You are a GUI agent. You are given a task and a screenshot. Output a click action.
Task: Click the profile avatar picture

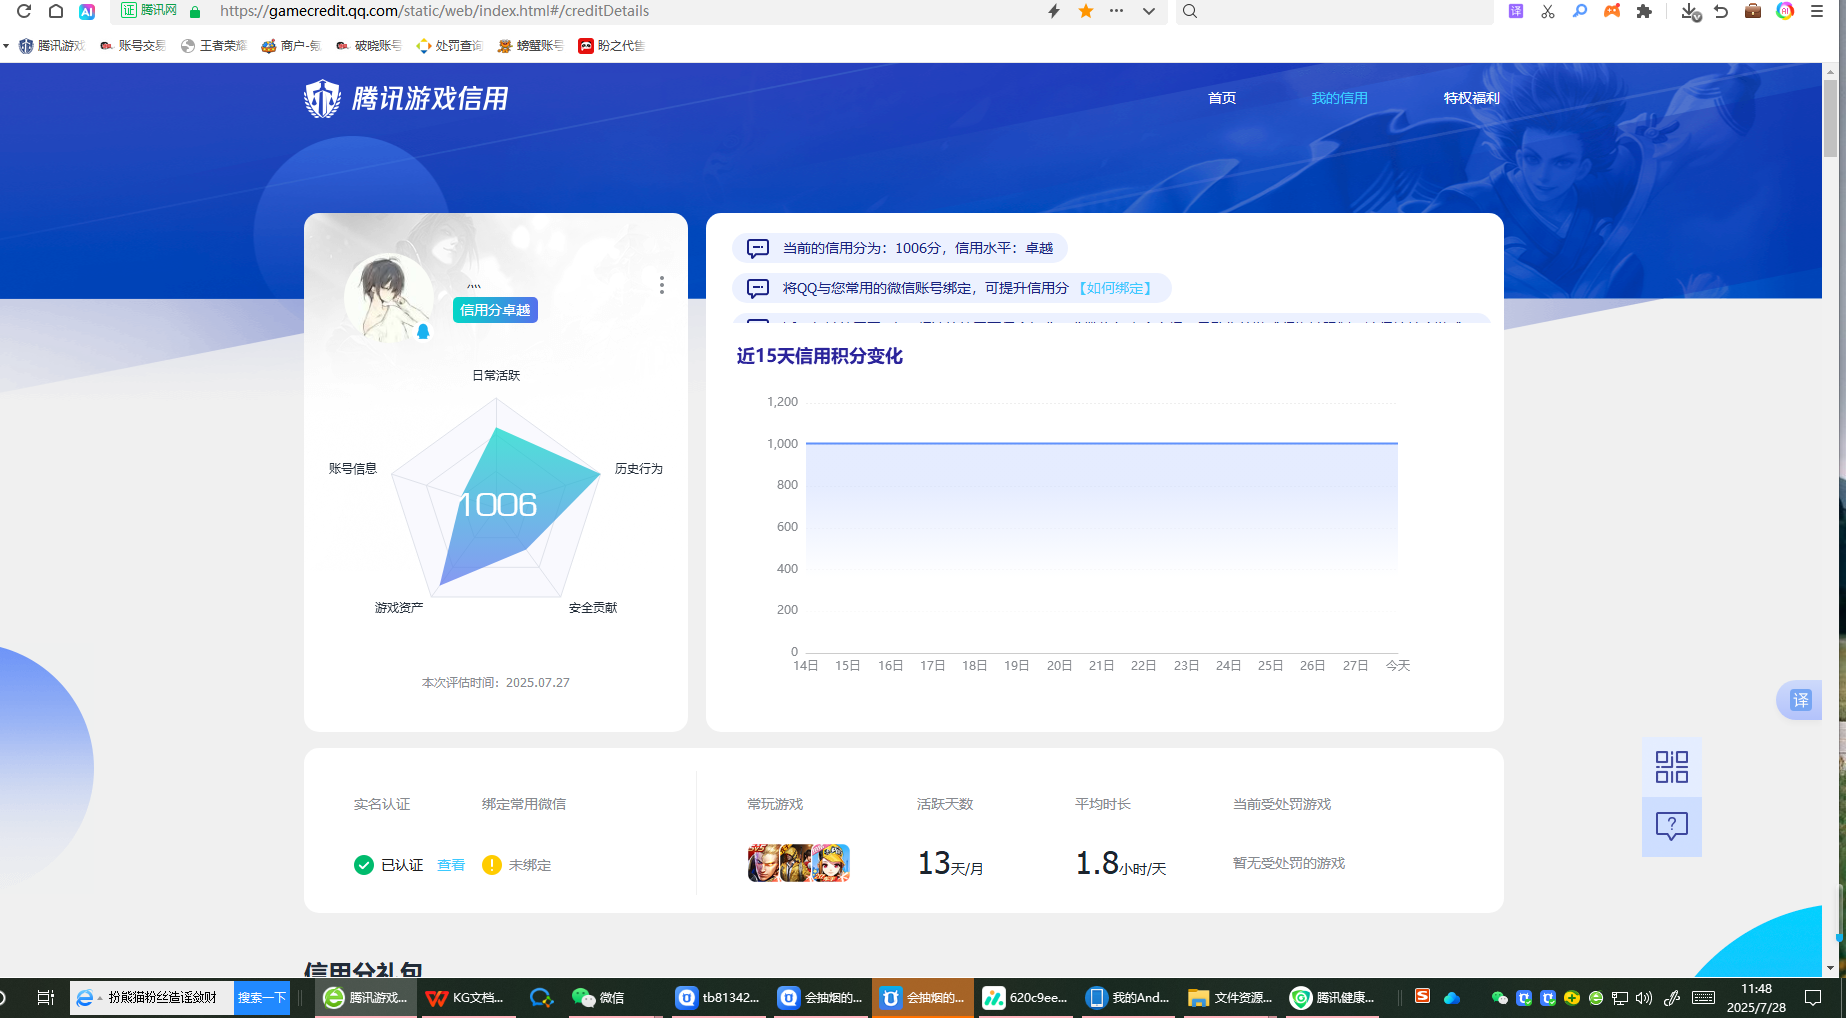coord(388,297)
